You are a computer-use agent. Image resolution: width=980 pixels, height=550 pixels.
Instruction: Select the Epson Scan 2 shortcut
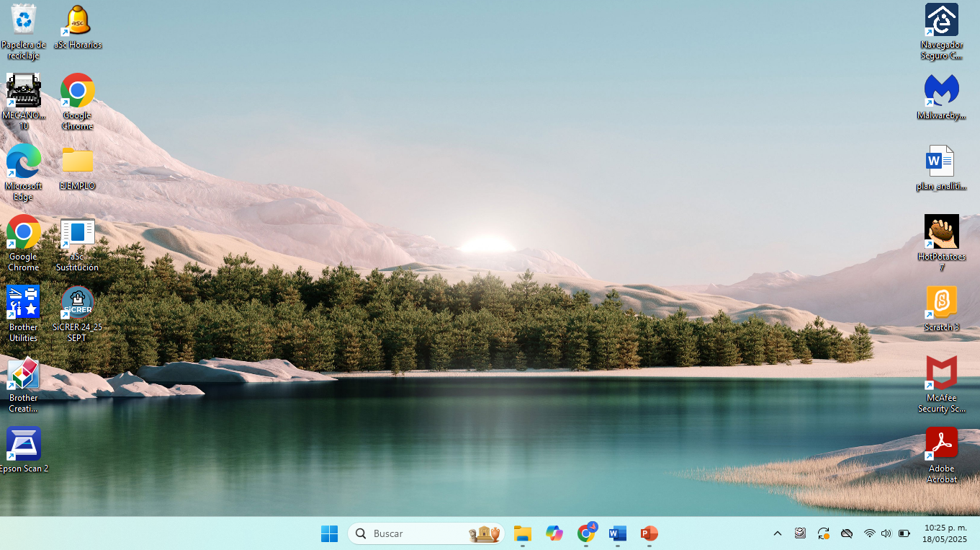point(24,450)
